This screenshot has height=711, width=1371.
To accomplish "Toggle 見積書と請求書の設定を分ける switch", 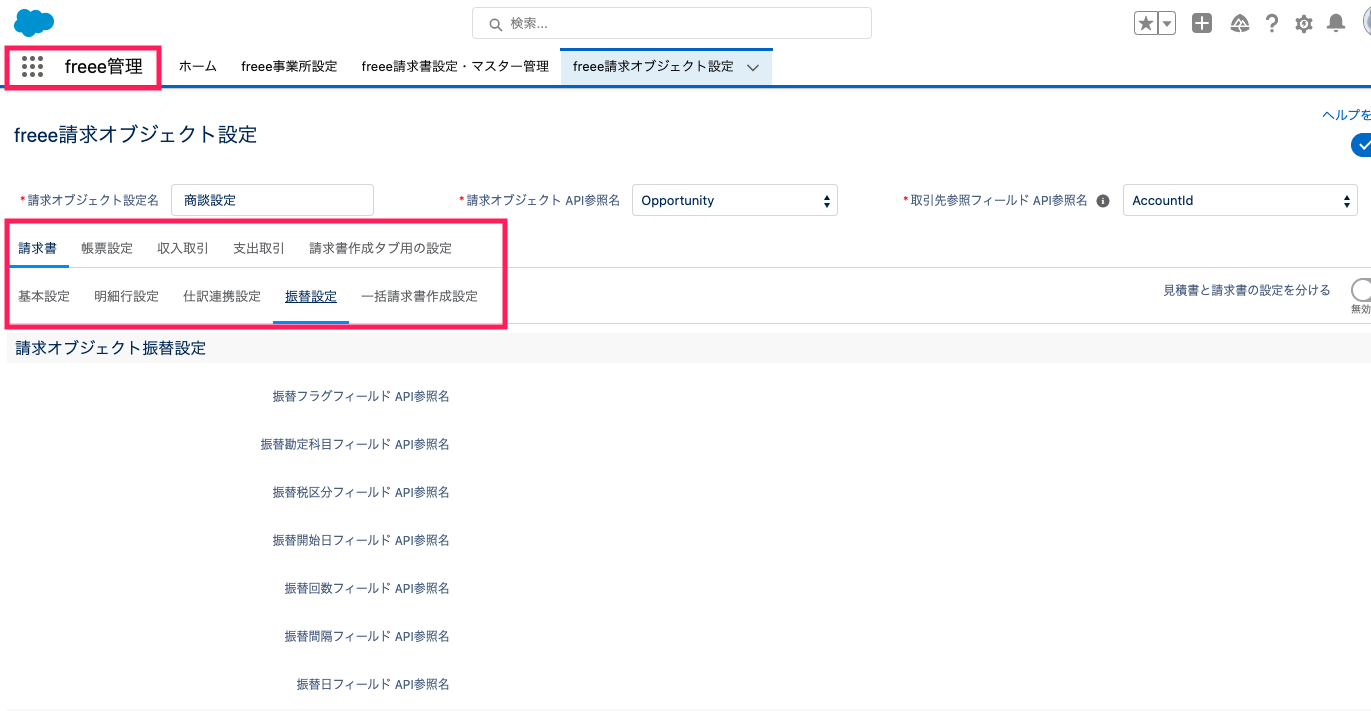I will click(1360, 291).
